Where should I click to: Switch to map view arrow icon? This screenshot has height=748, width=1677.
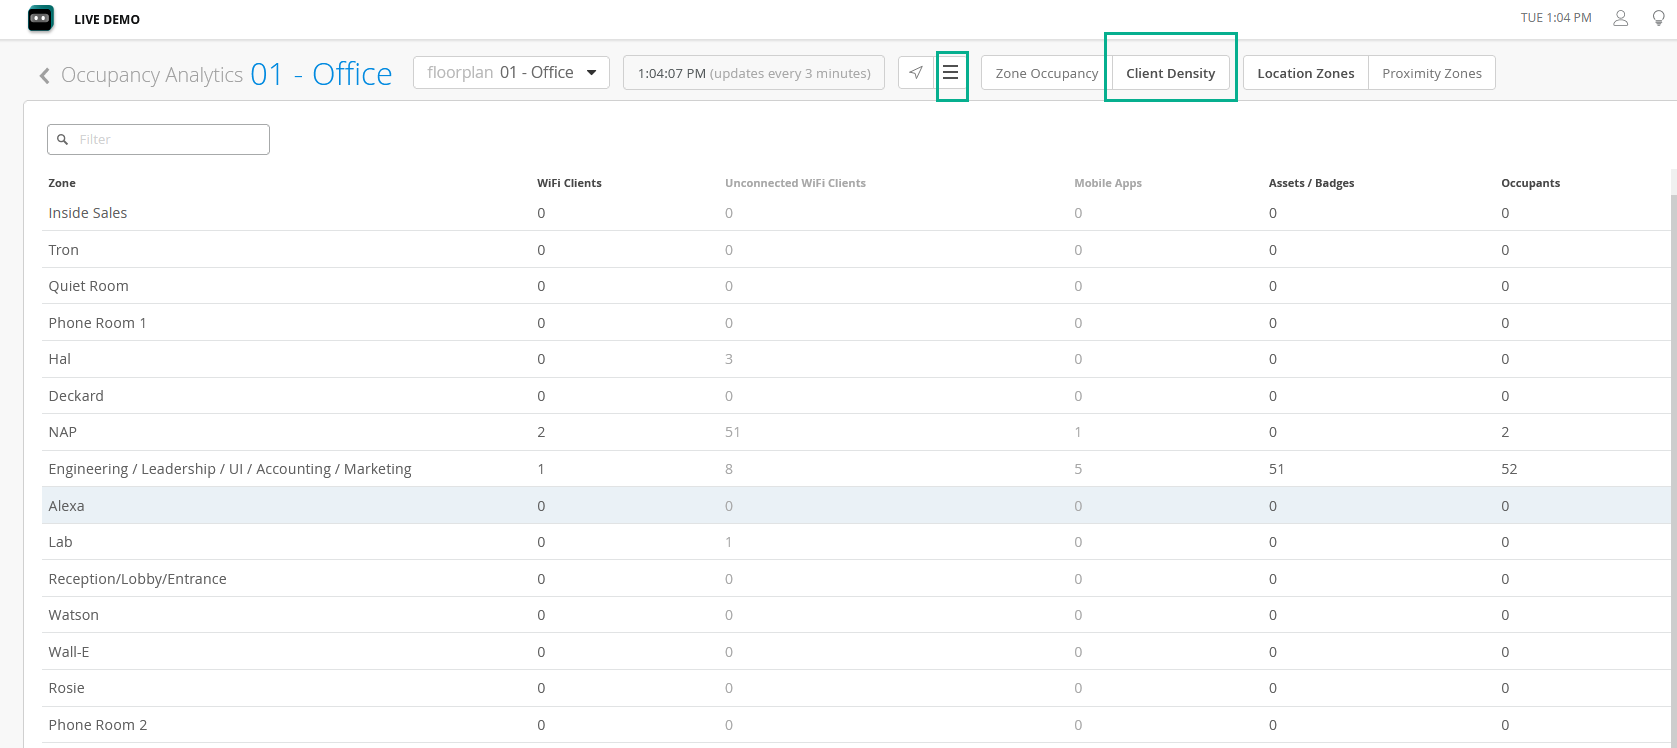tap(916, 73)
